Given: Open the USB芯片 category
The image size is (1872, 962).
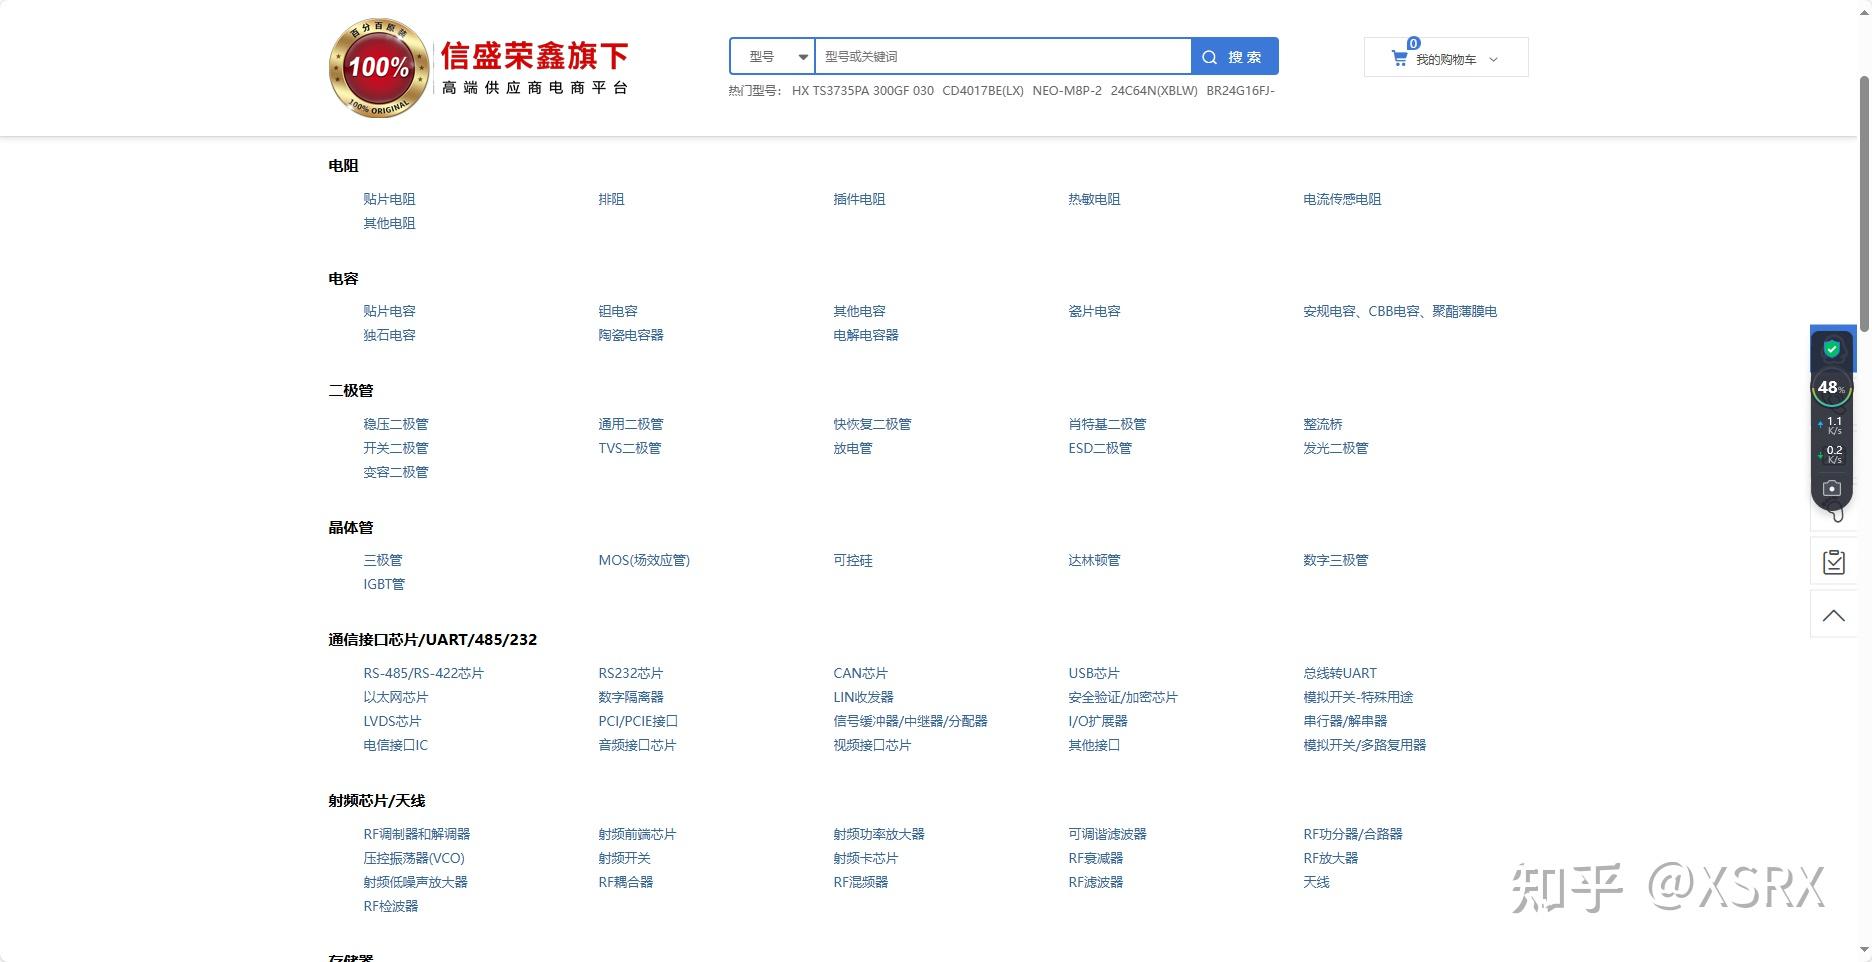Looking at the screenshot, I should (x=1094, y=673).
